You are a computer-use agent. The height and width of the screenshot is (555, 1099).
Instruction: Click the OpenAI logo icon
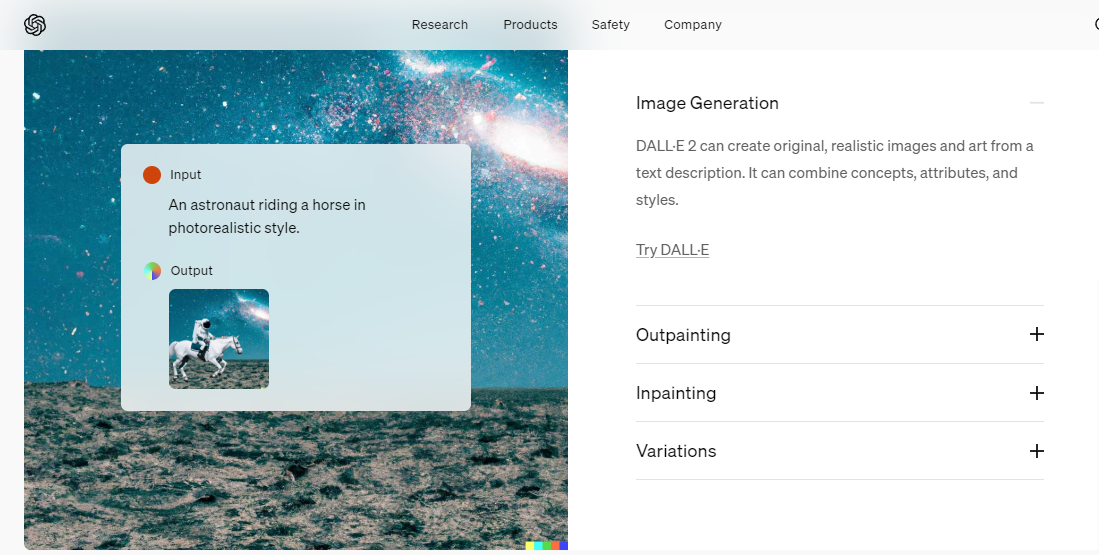tap(35, 25)
